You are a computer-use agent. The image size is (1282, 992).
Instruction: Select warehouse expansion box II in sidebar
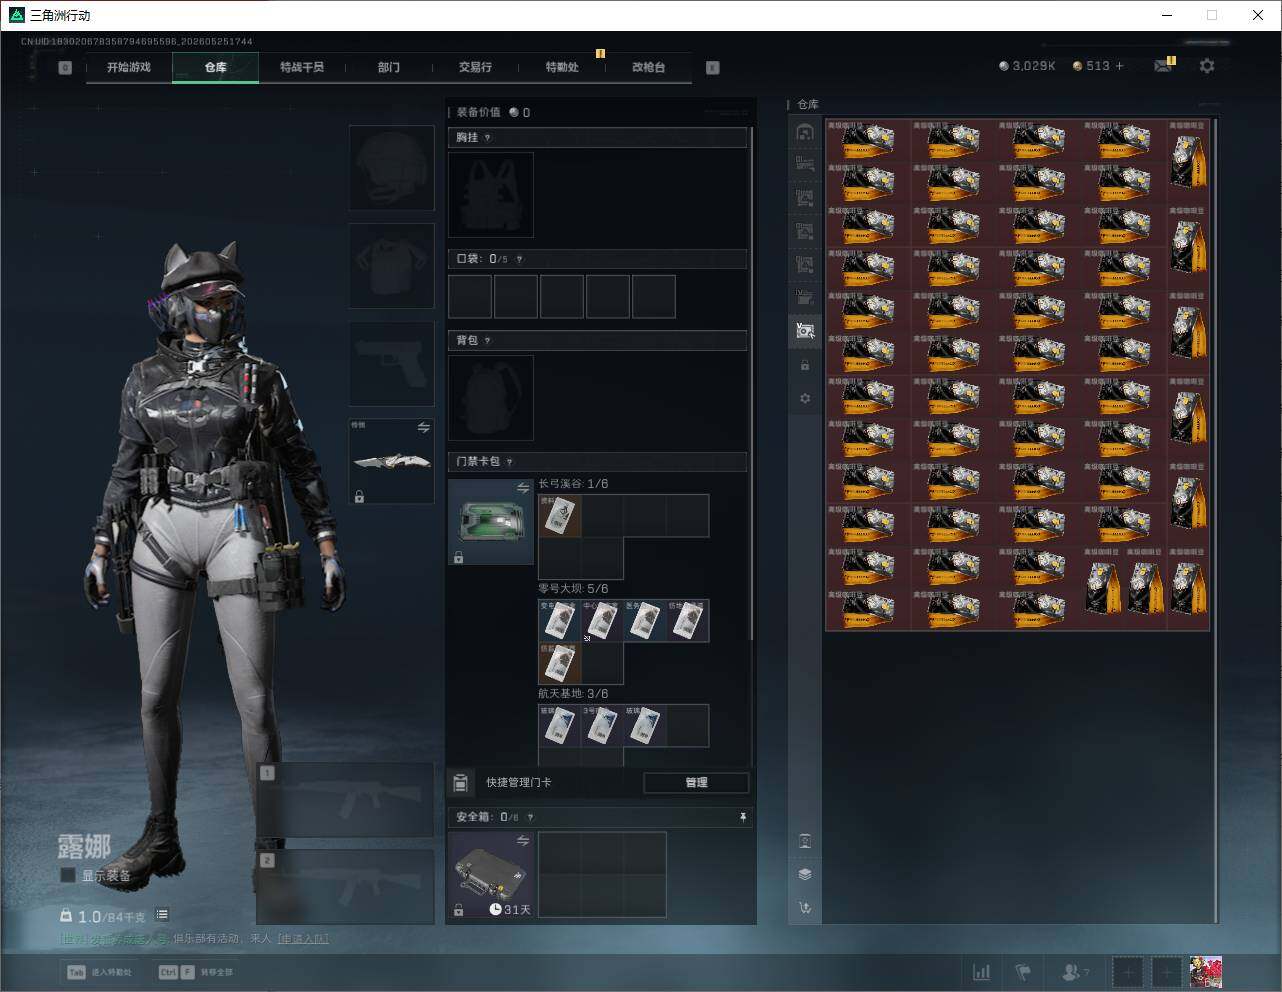click(x=805, y=198)
